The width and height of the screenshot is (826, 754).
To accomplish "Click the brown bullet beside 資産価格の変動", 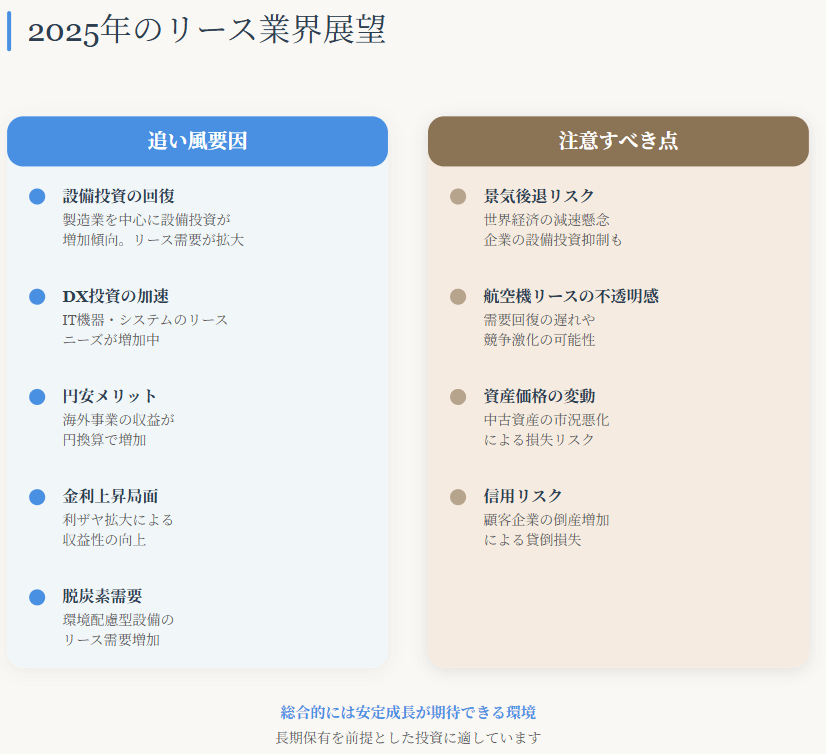I will 458,397.
